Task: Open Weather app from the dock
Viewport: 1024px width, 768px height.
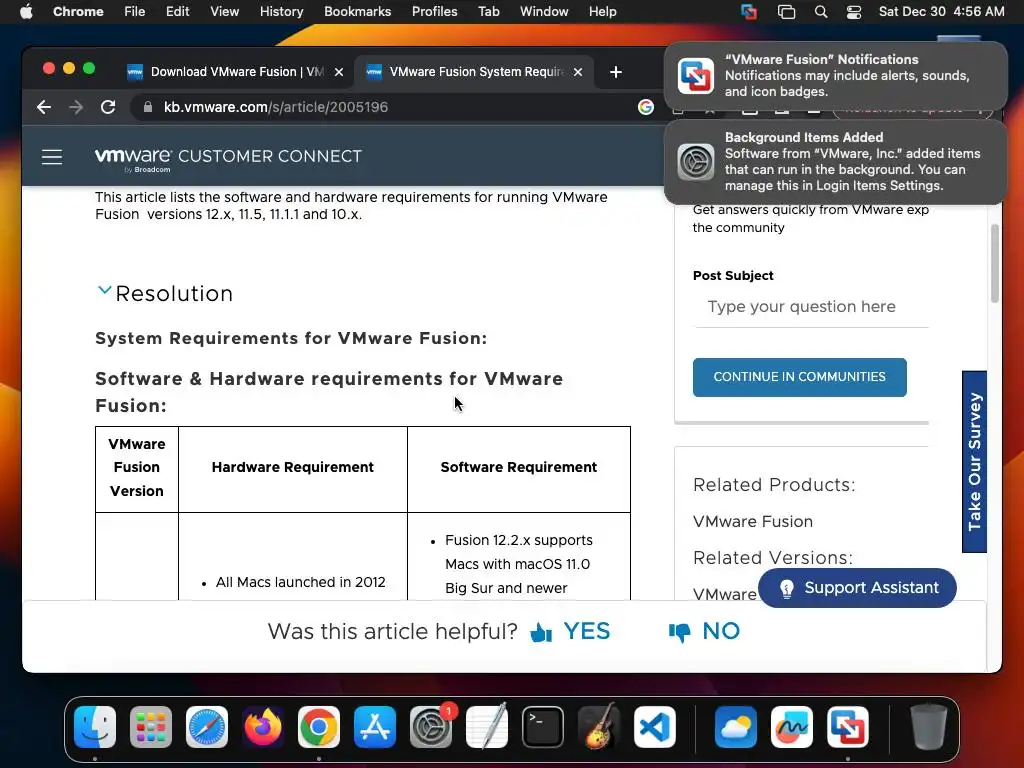Action: pos(736,726)
